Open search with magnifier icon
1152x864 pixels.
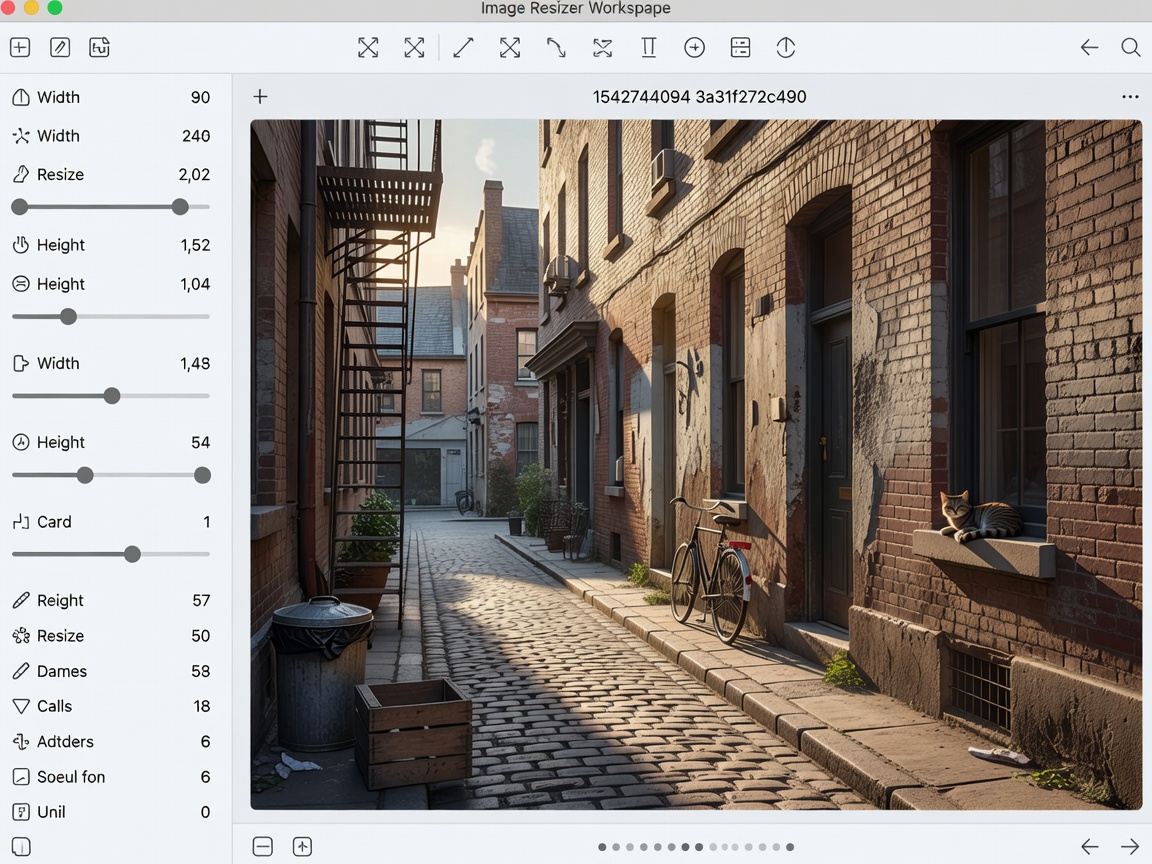click(x=1131, y=48)
